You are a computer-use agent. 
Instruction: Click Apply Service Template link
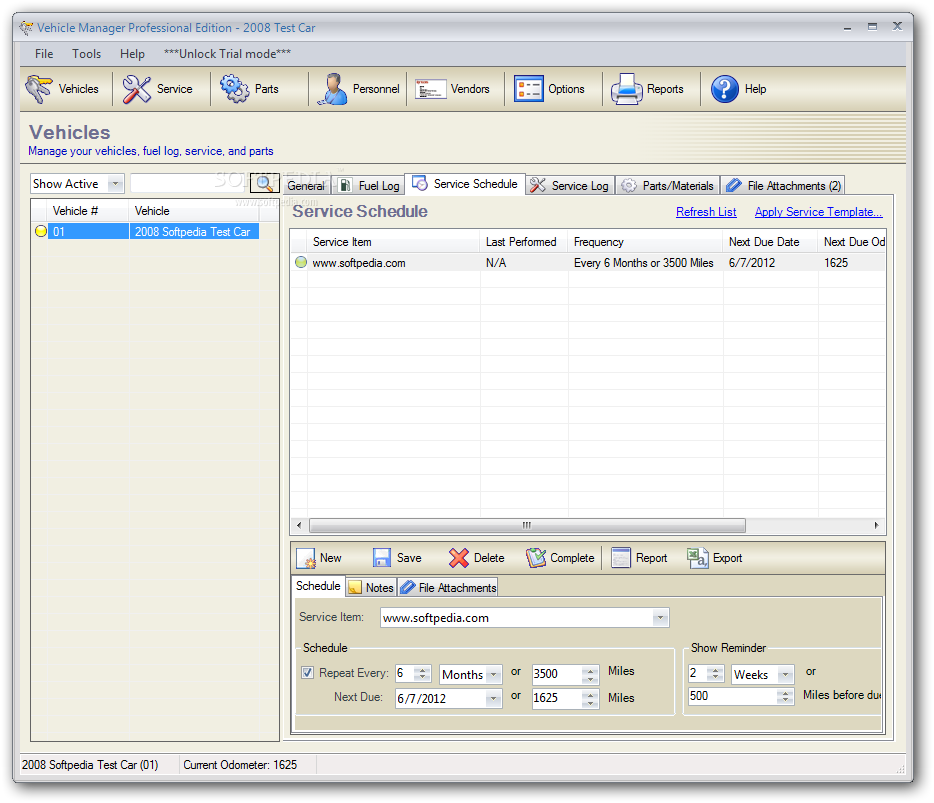tap(818, 212)
